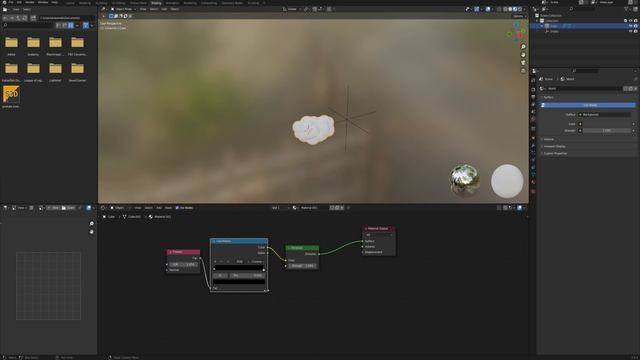
Task: Click the red X axis on the navigation gizmo
Action: tap(520, 36)
